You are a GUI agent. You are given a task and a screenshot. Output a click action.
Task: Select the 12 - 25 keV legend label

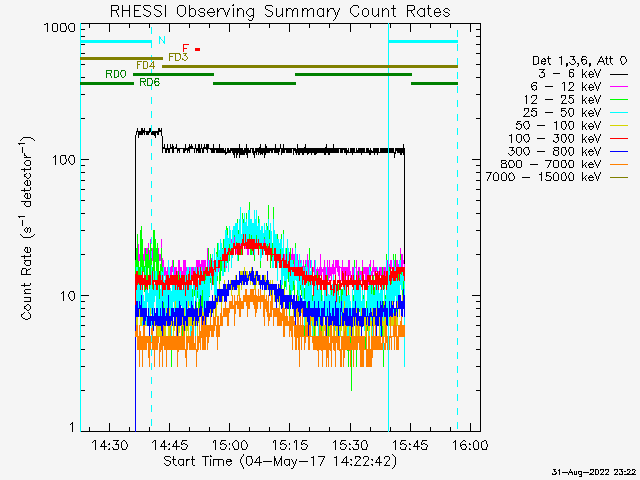pyautogui.click(x=562, y=100)
